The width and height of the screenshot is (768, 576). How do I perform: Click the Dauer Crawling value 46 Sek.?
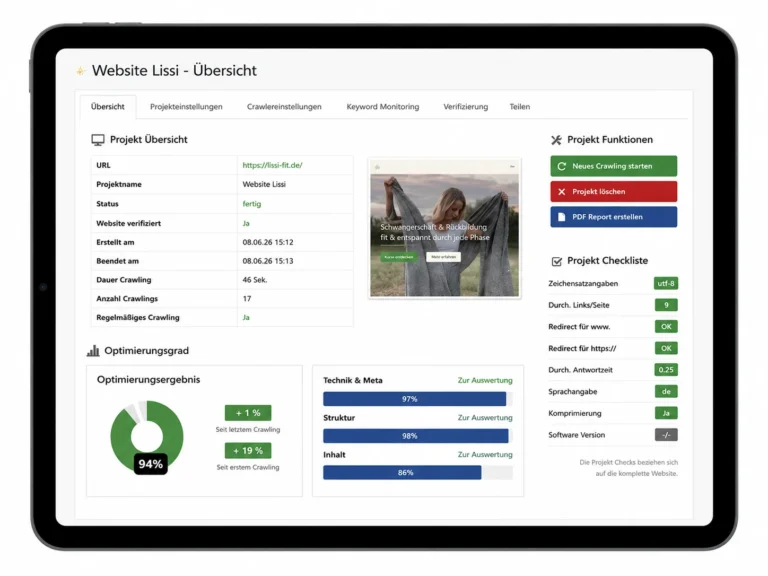tap(255, 280)
